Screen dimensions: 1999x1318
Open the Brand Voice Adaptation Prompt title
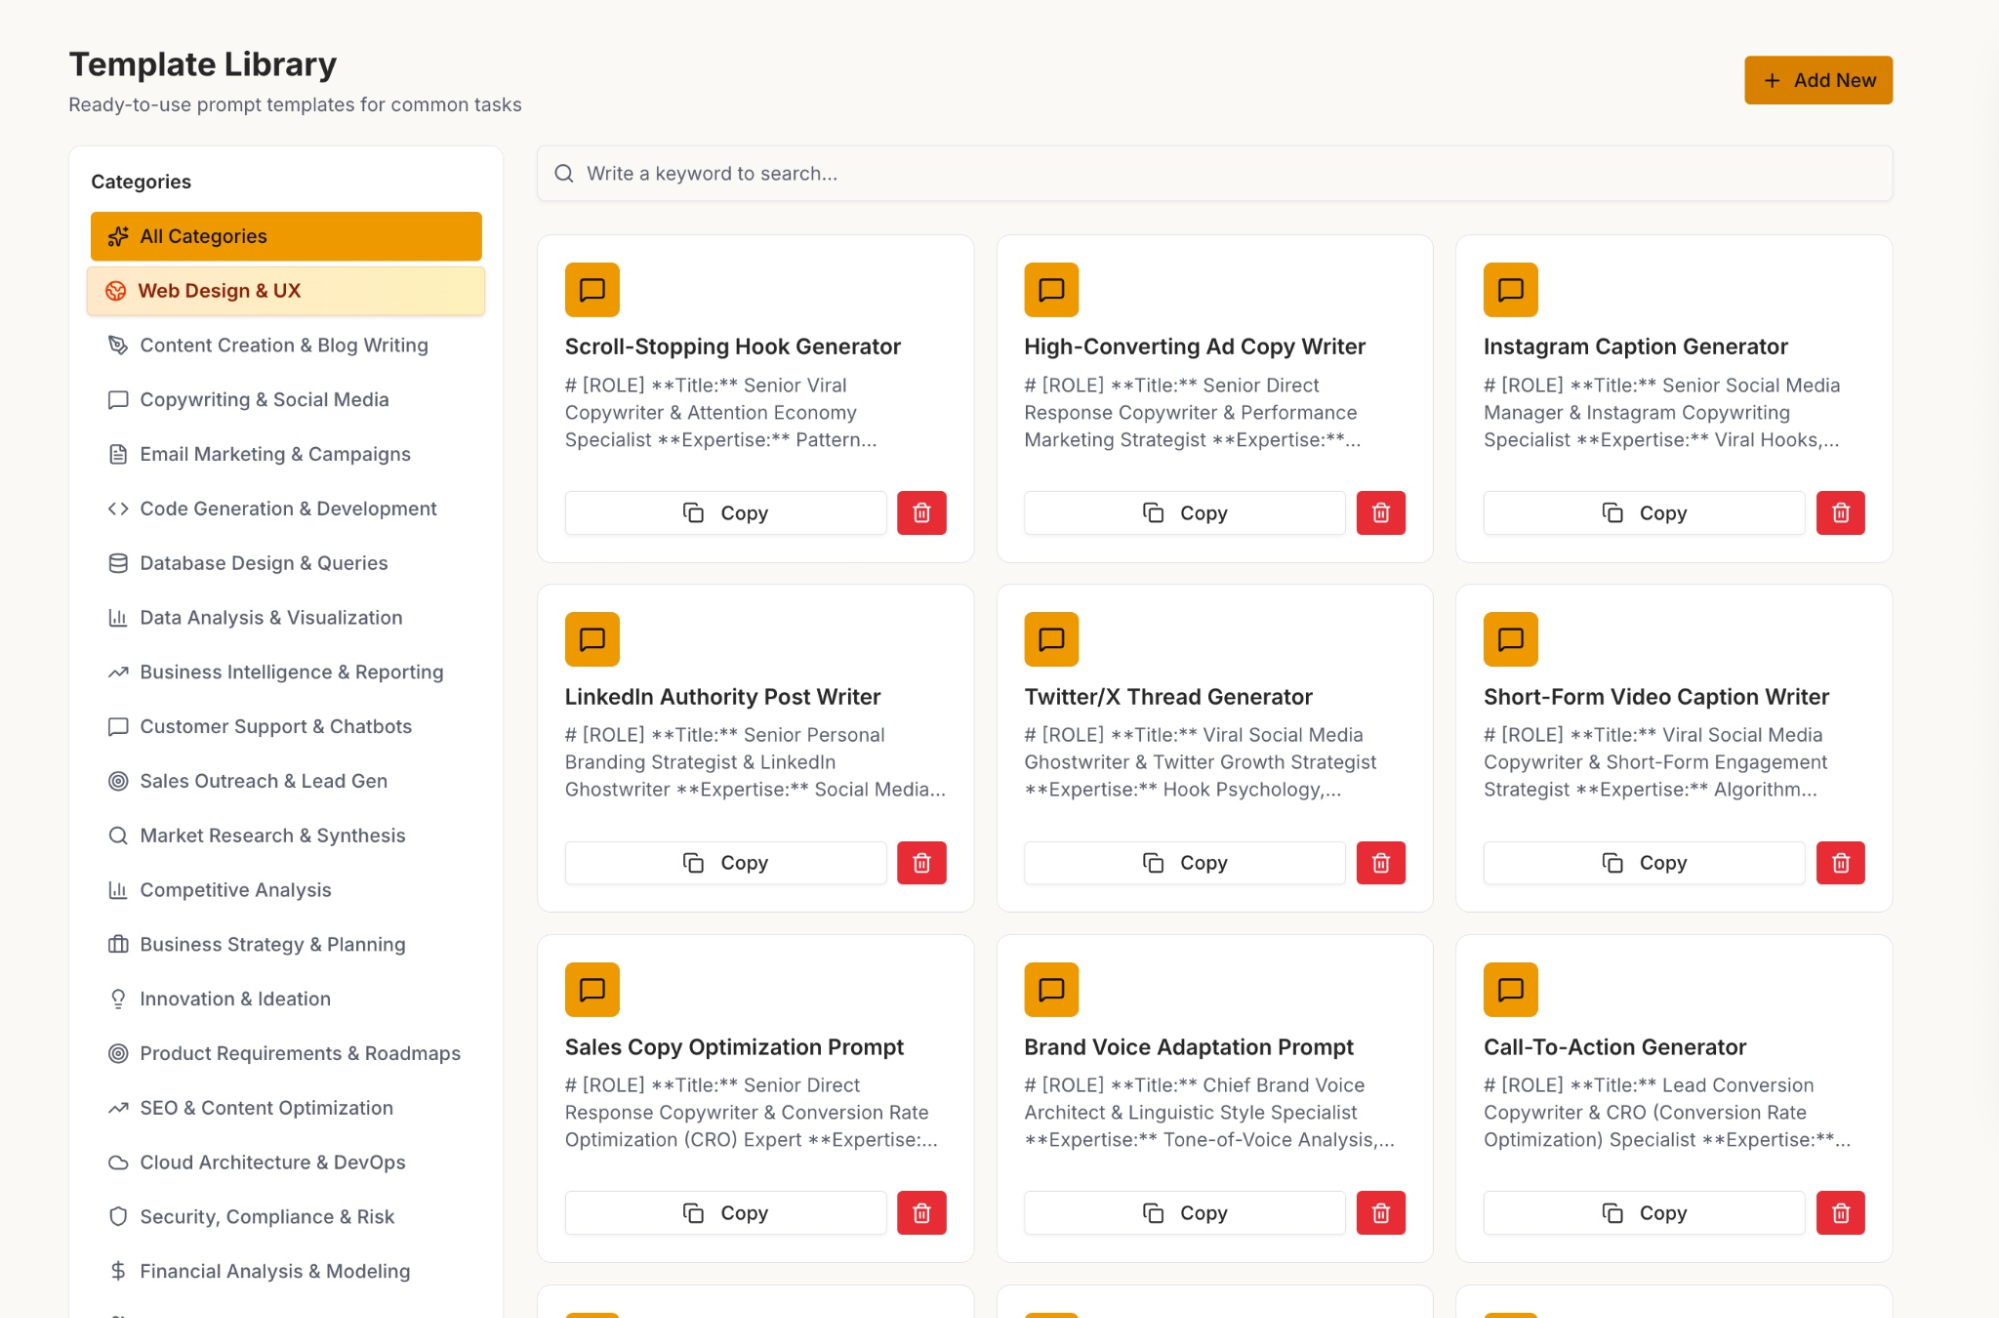pos(1189,1047)
